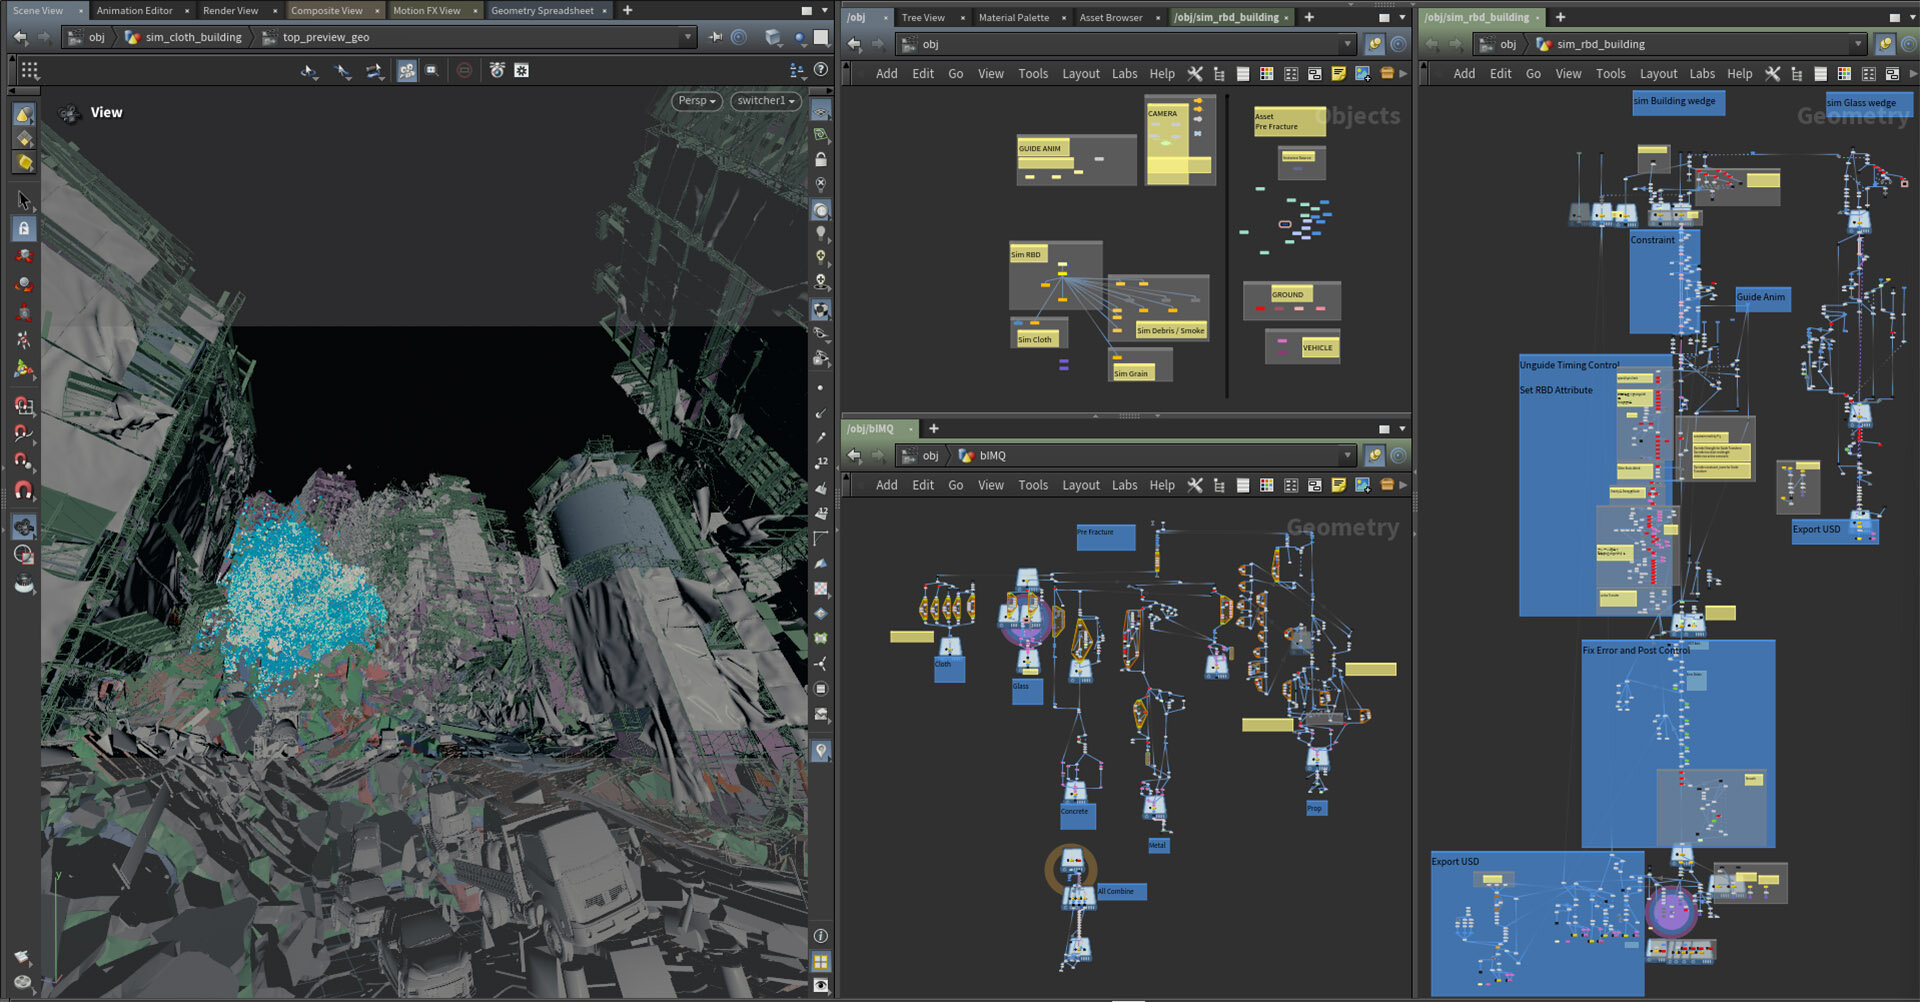Select the arrow Select tool in left toolbar
Viewport: 1920px width, 1002px height.
click(x=24, y=200)
